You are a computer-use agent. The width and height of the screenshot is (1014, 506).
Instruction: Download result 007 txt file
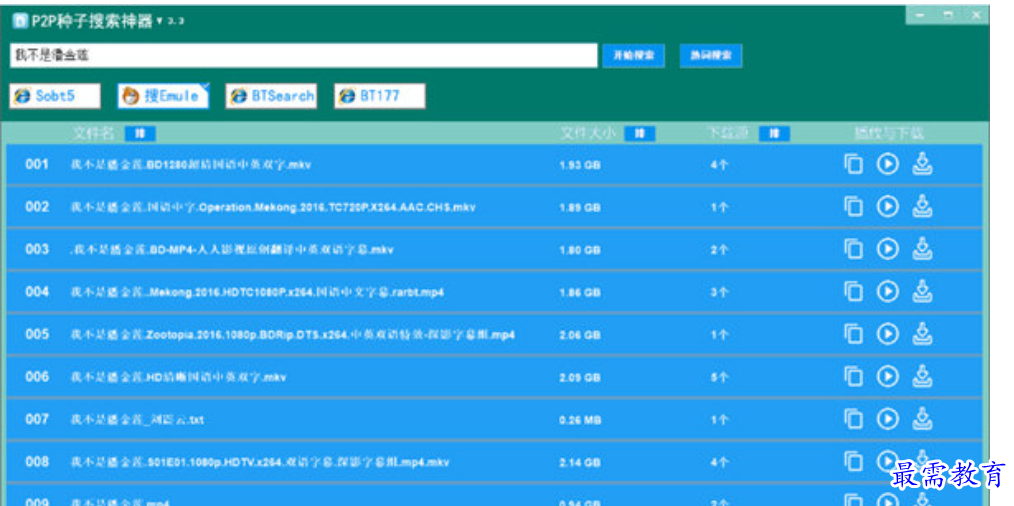(922, 419)
